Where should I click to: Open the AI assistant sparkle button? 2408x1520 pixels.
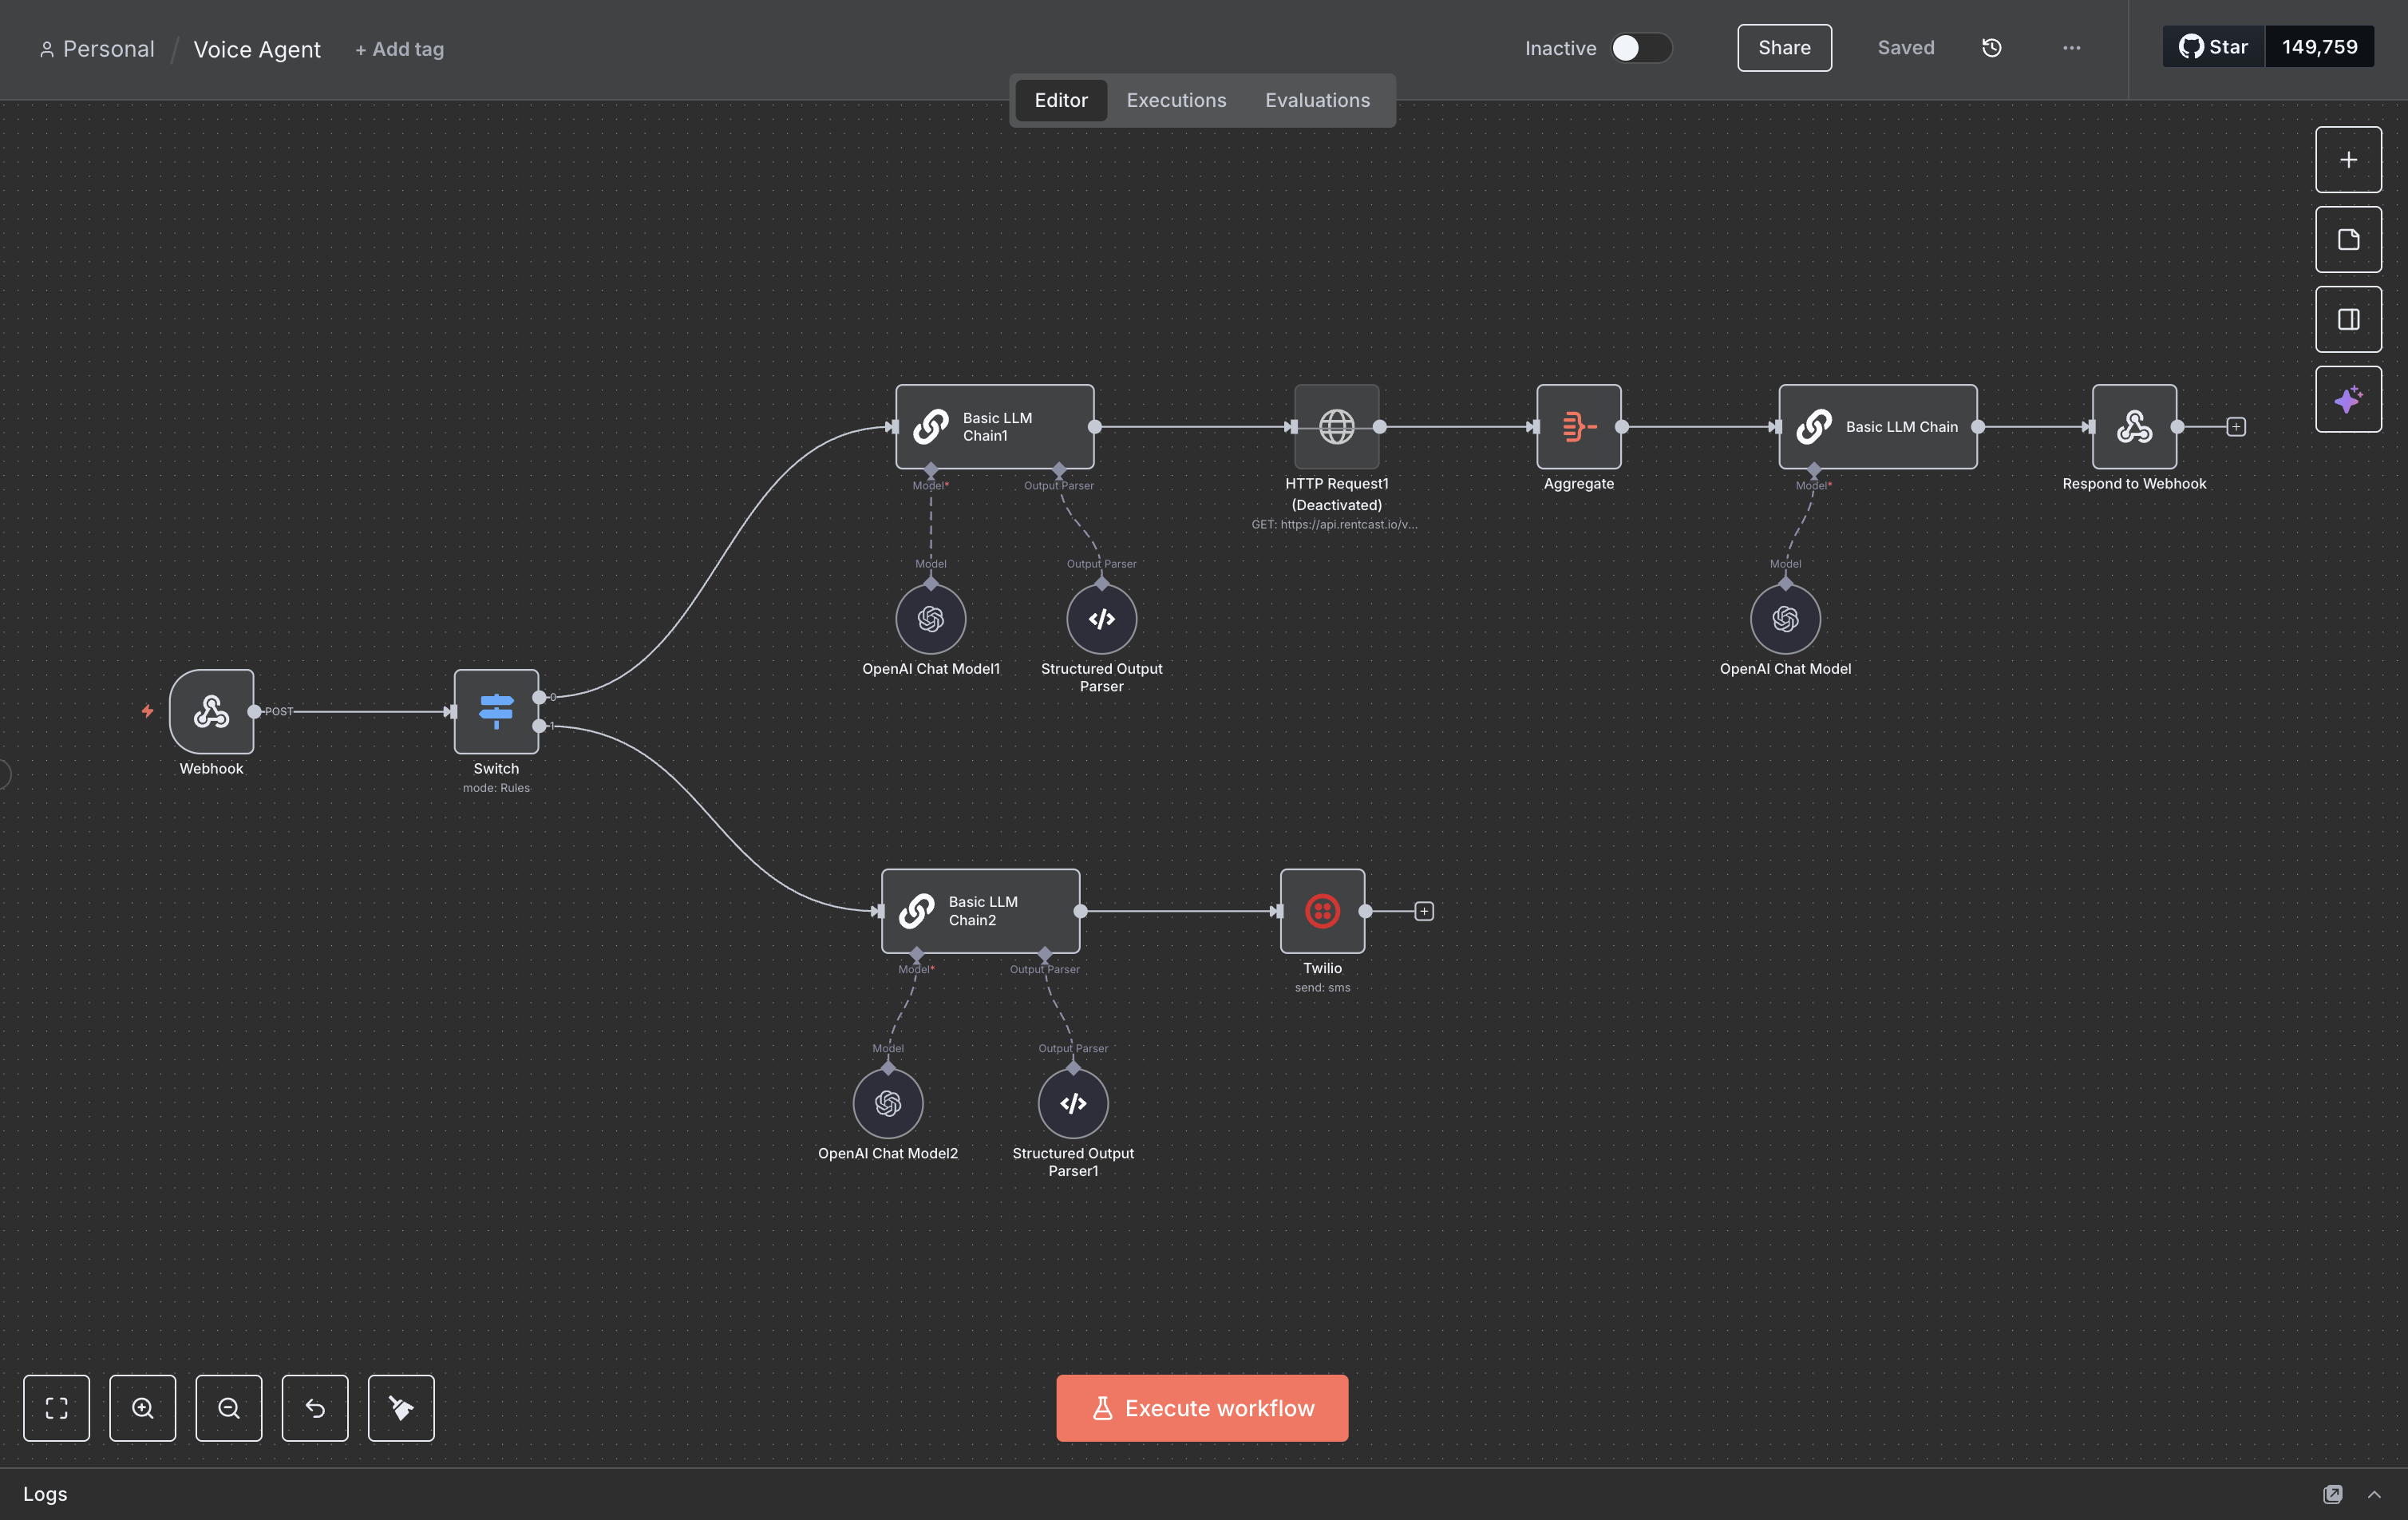coord(2347,400)
